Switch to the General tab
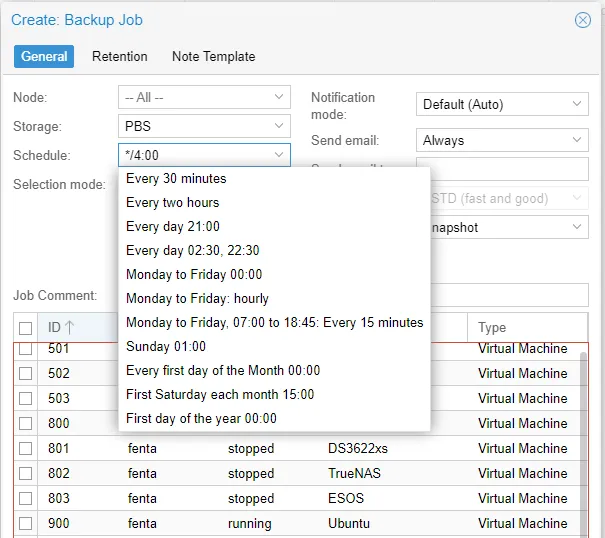The width and height of the screenshot is (605, 538). pyautogui.click(x=44, y=56)
